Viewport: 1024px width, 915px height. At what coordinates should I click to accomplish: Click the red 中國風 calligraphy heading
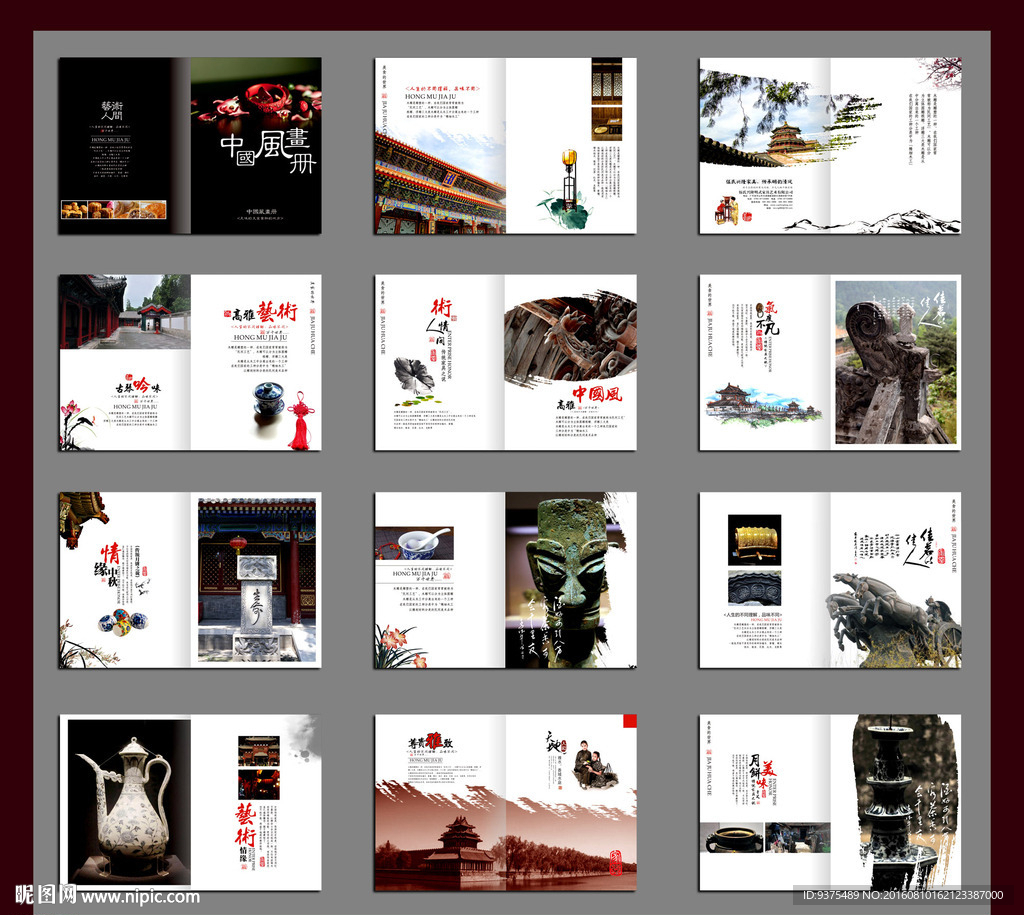[596, 393]
